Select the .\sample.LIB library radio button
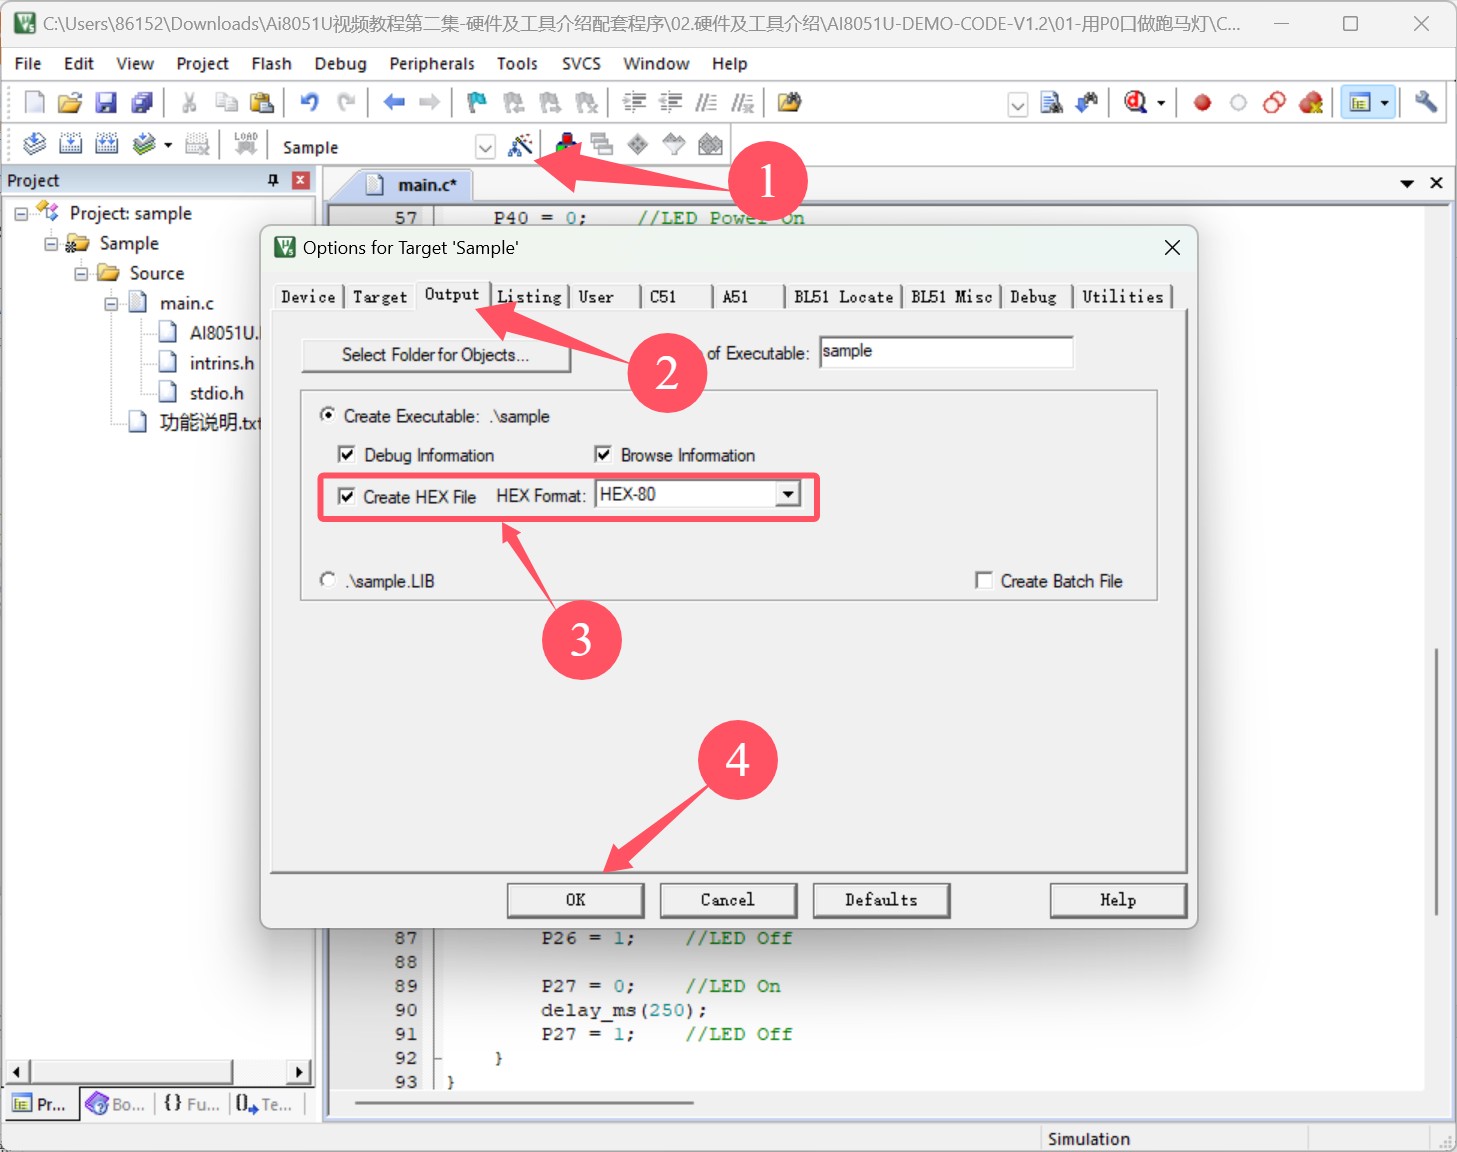Viewport: 1457px width, 1152px height. pyautogui.click(x=328, y=580)
